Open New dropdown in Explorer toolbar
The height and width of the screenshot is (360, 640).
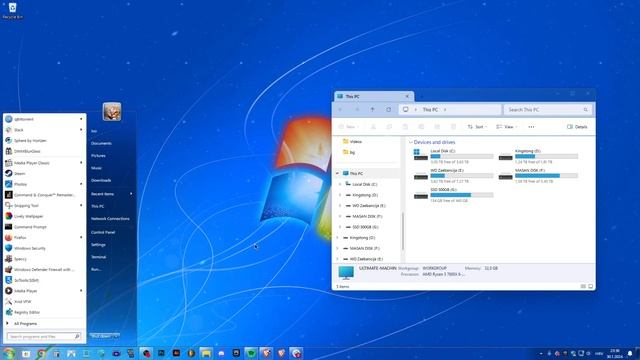coord(349,127)
